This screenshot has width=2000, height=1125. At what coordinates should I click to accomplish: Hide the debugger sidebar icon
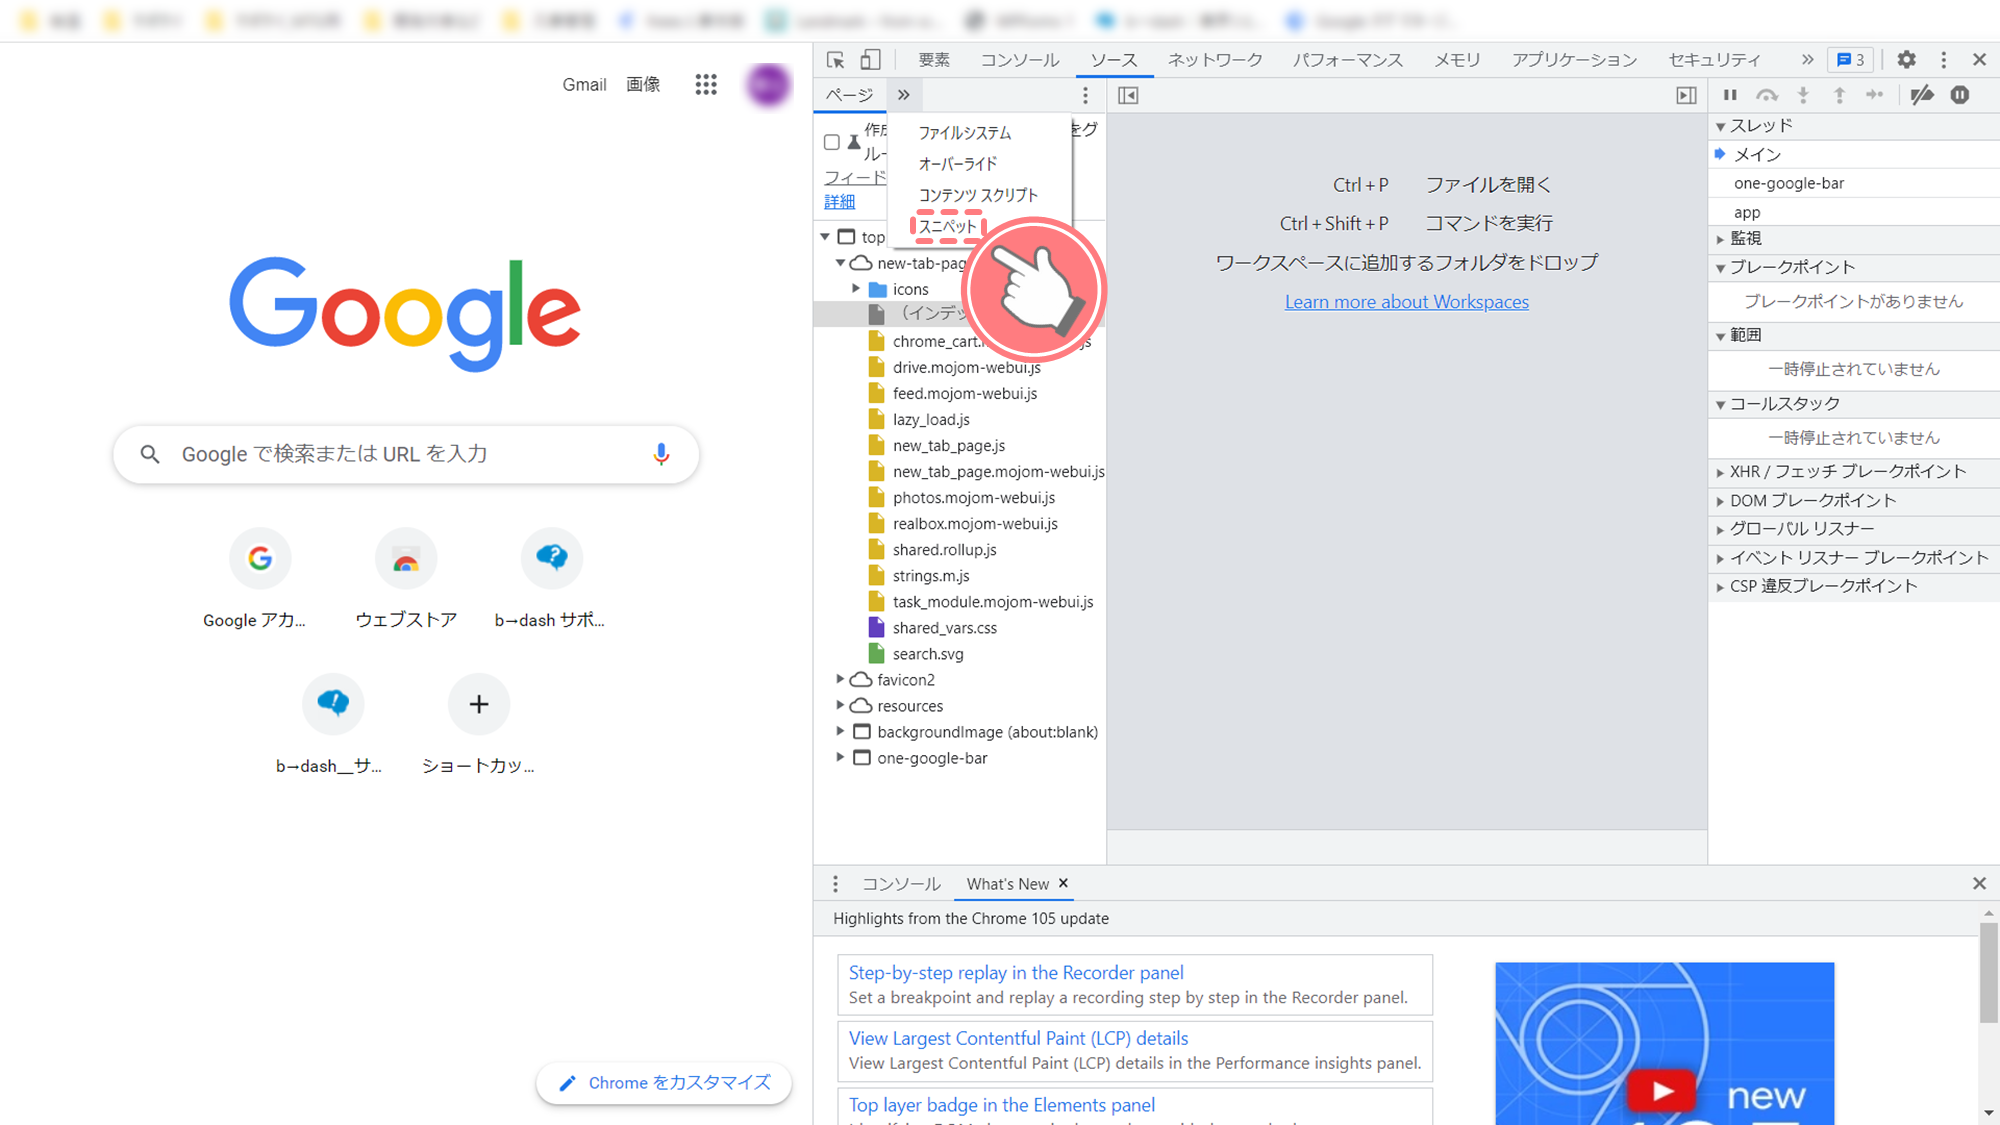point(1686,95)
